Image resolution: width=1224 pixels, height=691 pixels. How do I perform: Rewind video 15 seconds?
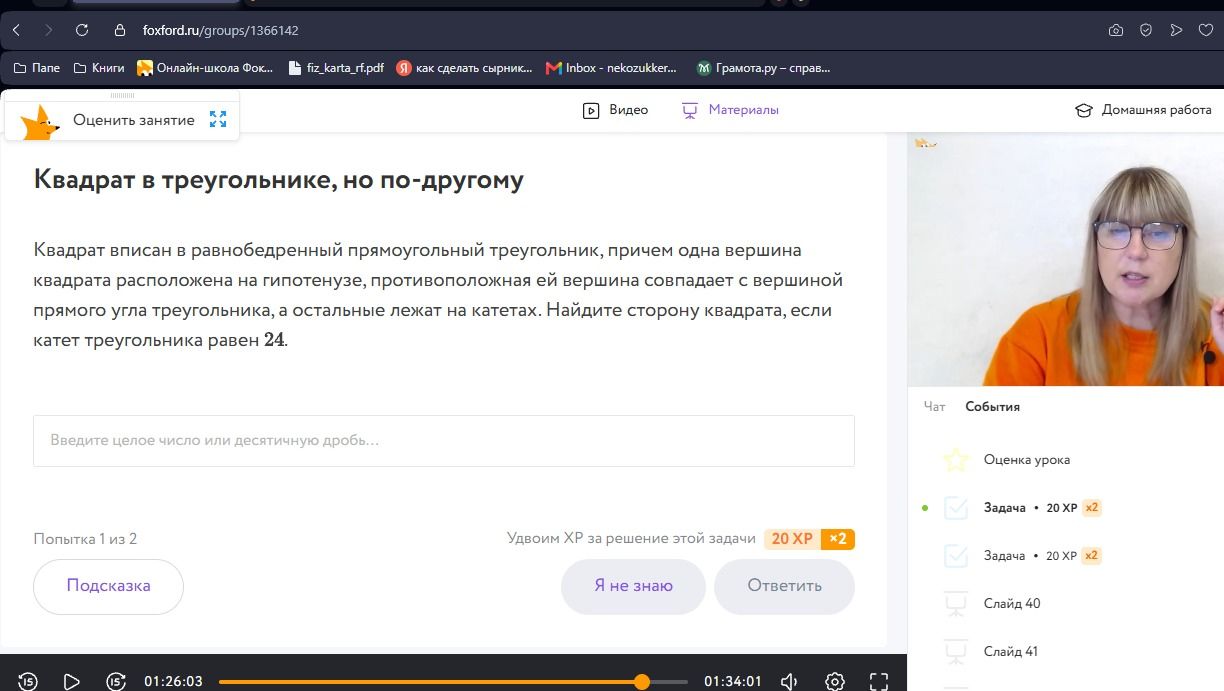(x=28, y=681)
